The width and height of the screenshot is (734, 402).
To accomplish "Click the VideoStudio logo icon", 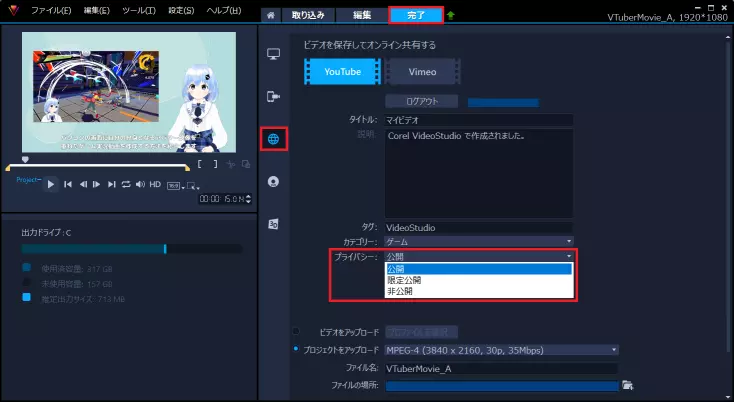I will click(x=13, y=10).
